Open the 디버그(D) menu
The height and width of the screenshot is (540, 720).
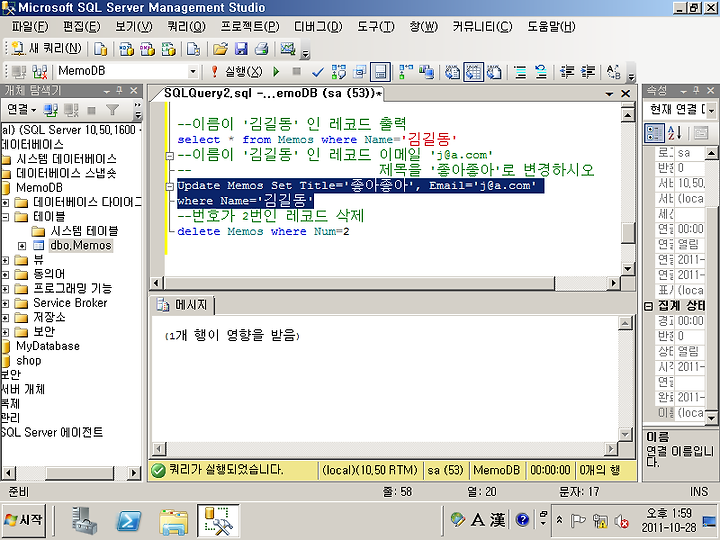(318, 27)
